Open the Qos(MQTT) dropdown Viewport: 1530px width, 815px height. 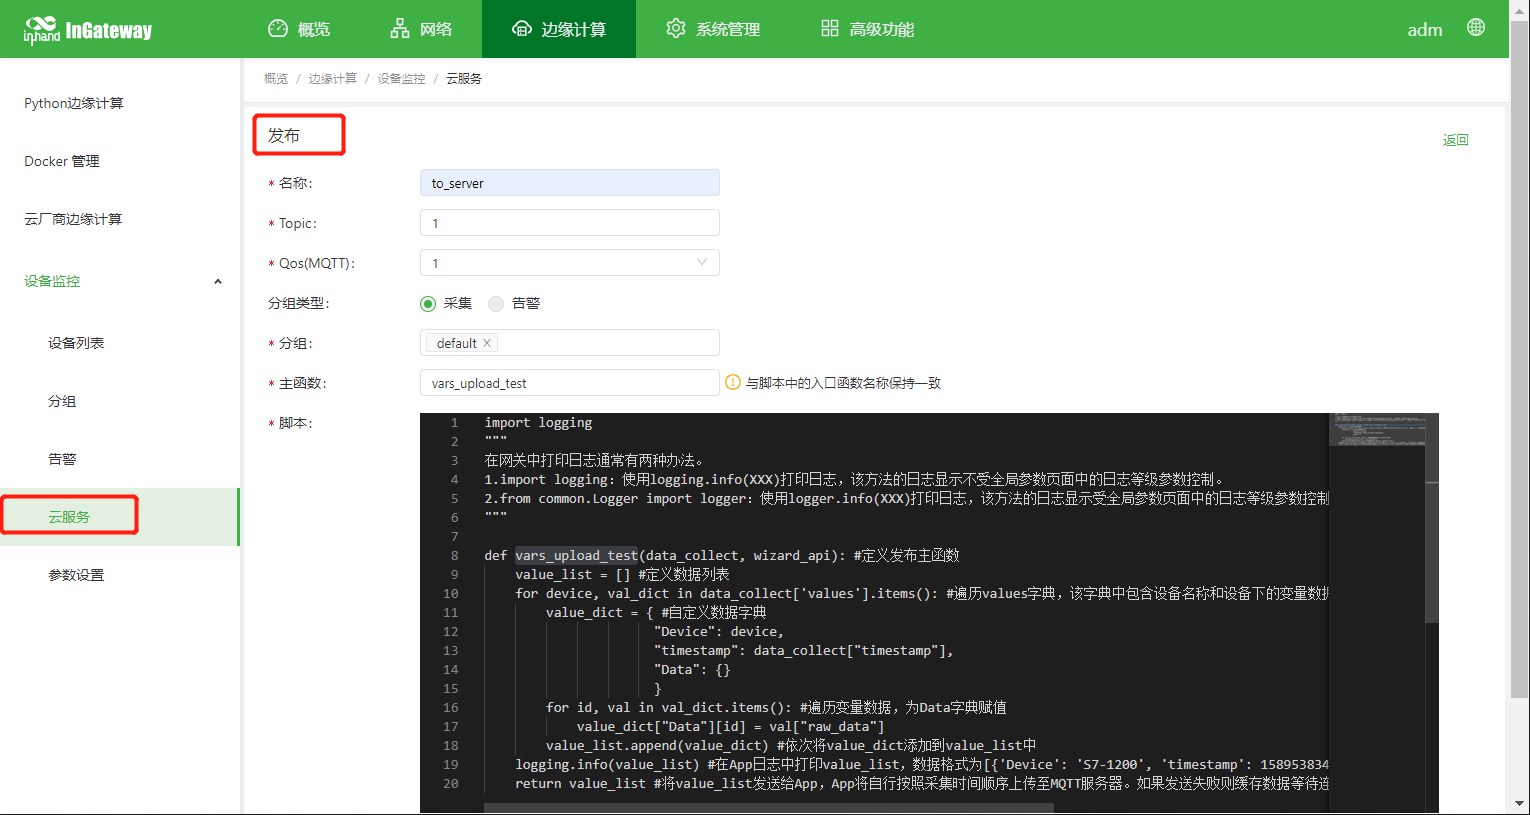(x=569, y=263)
